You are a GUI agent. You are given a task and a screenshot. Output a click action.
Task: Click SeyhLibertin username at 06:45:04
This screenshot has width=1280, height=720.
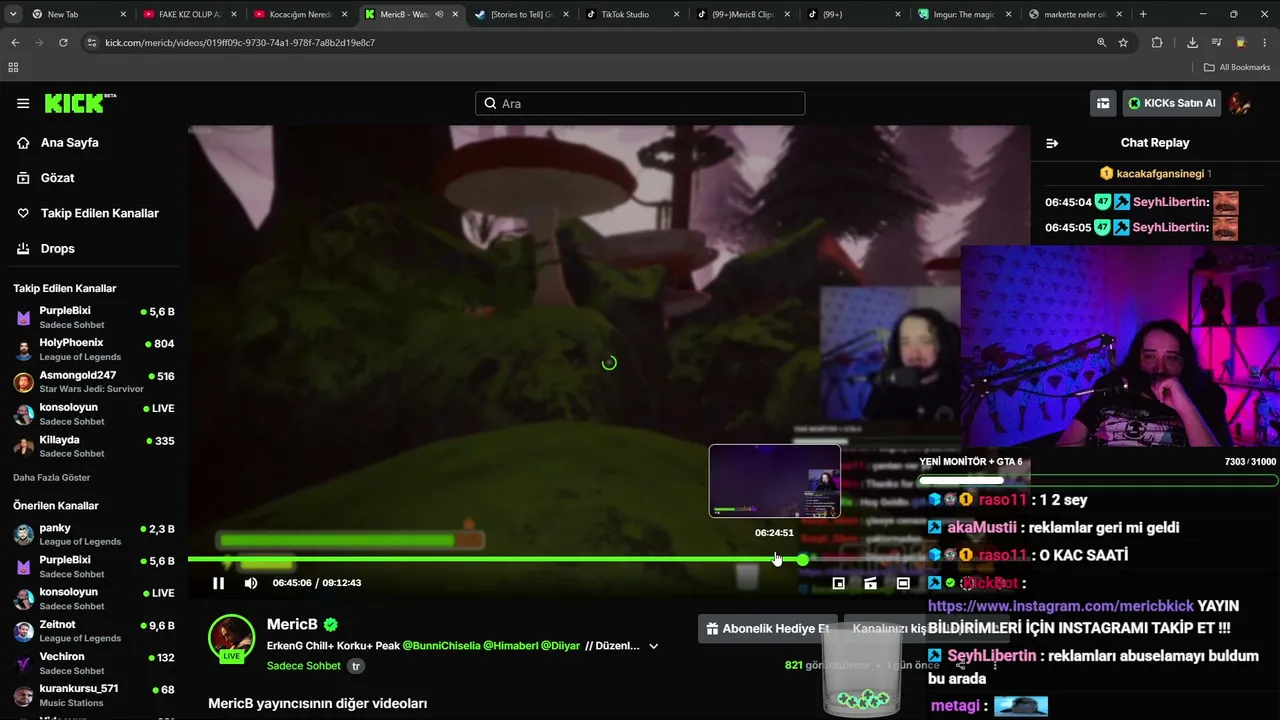click(x=1171, y=202)
